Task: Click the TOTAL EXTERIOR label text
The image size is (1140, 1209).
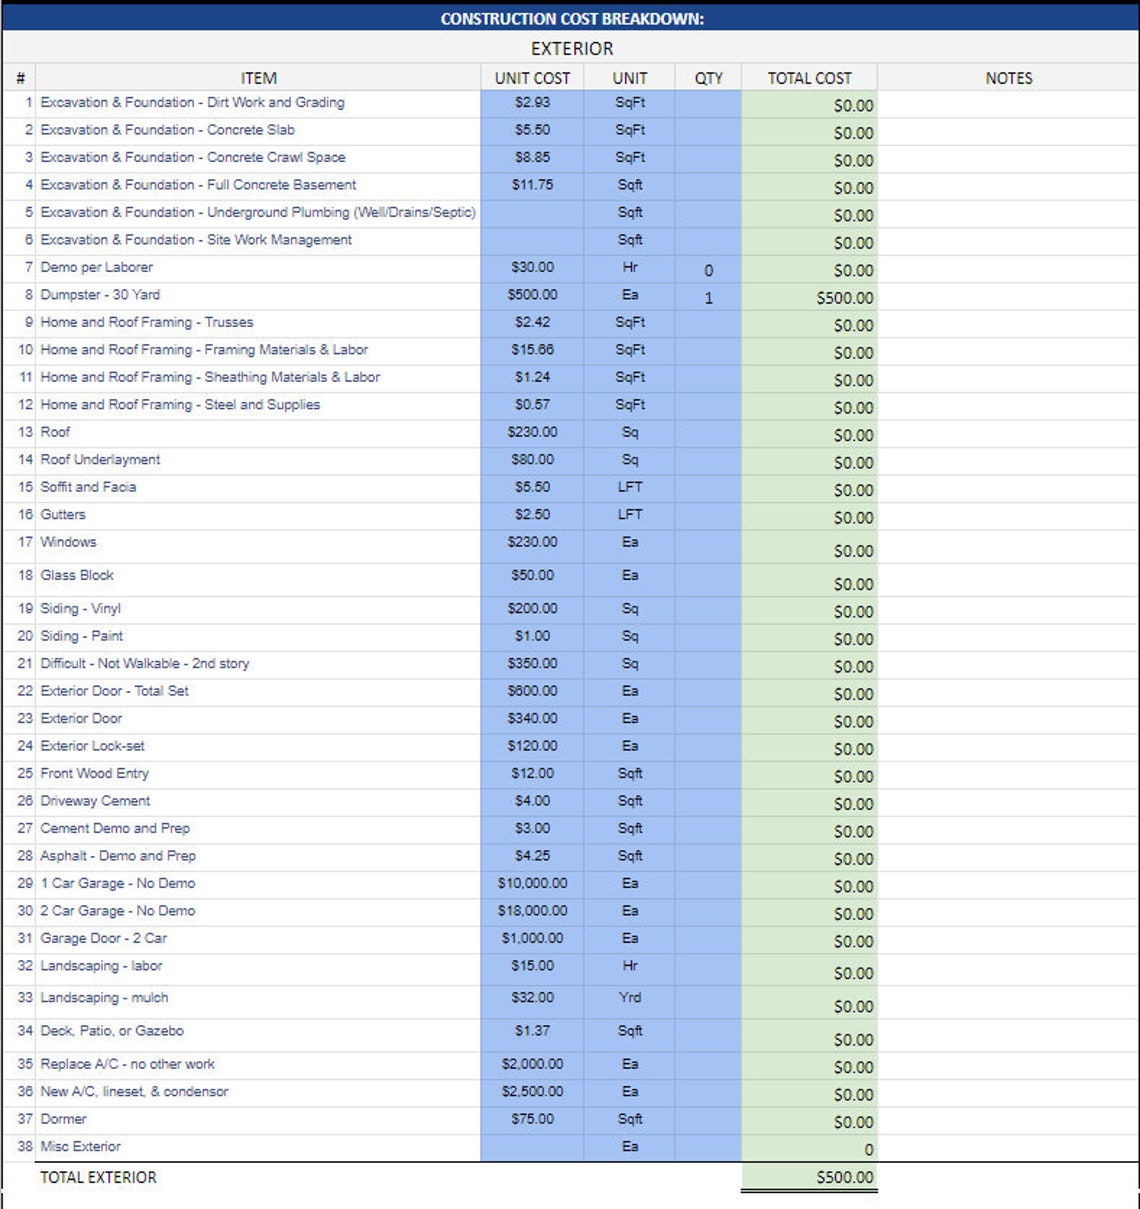Action: pyautogui.click(x=97, y=1178)
